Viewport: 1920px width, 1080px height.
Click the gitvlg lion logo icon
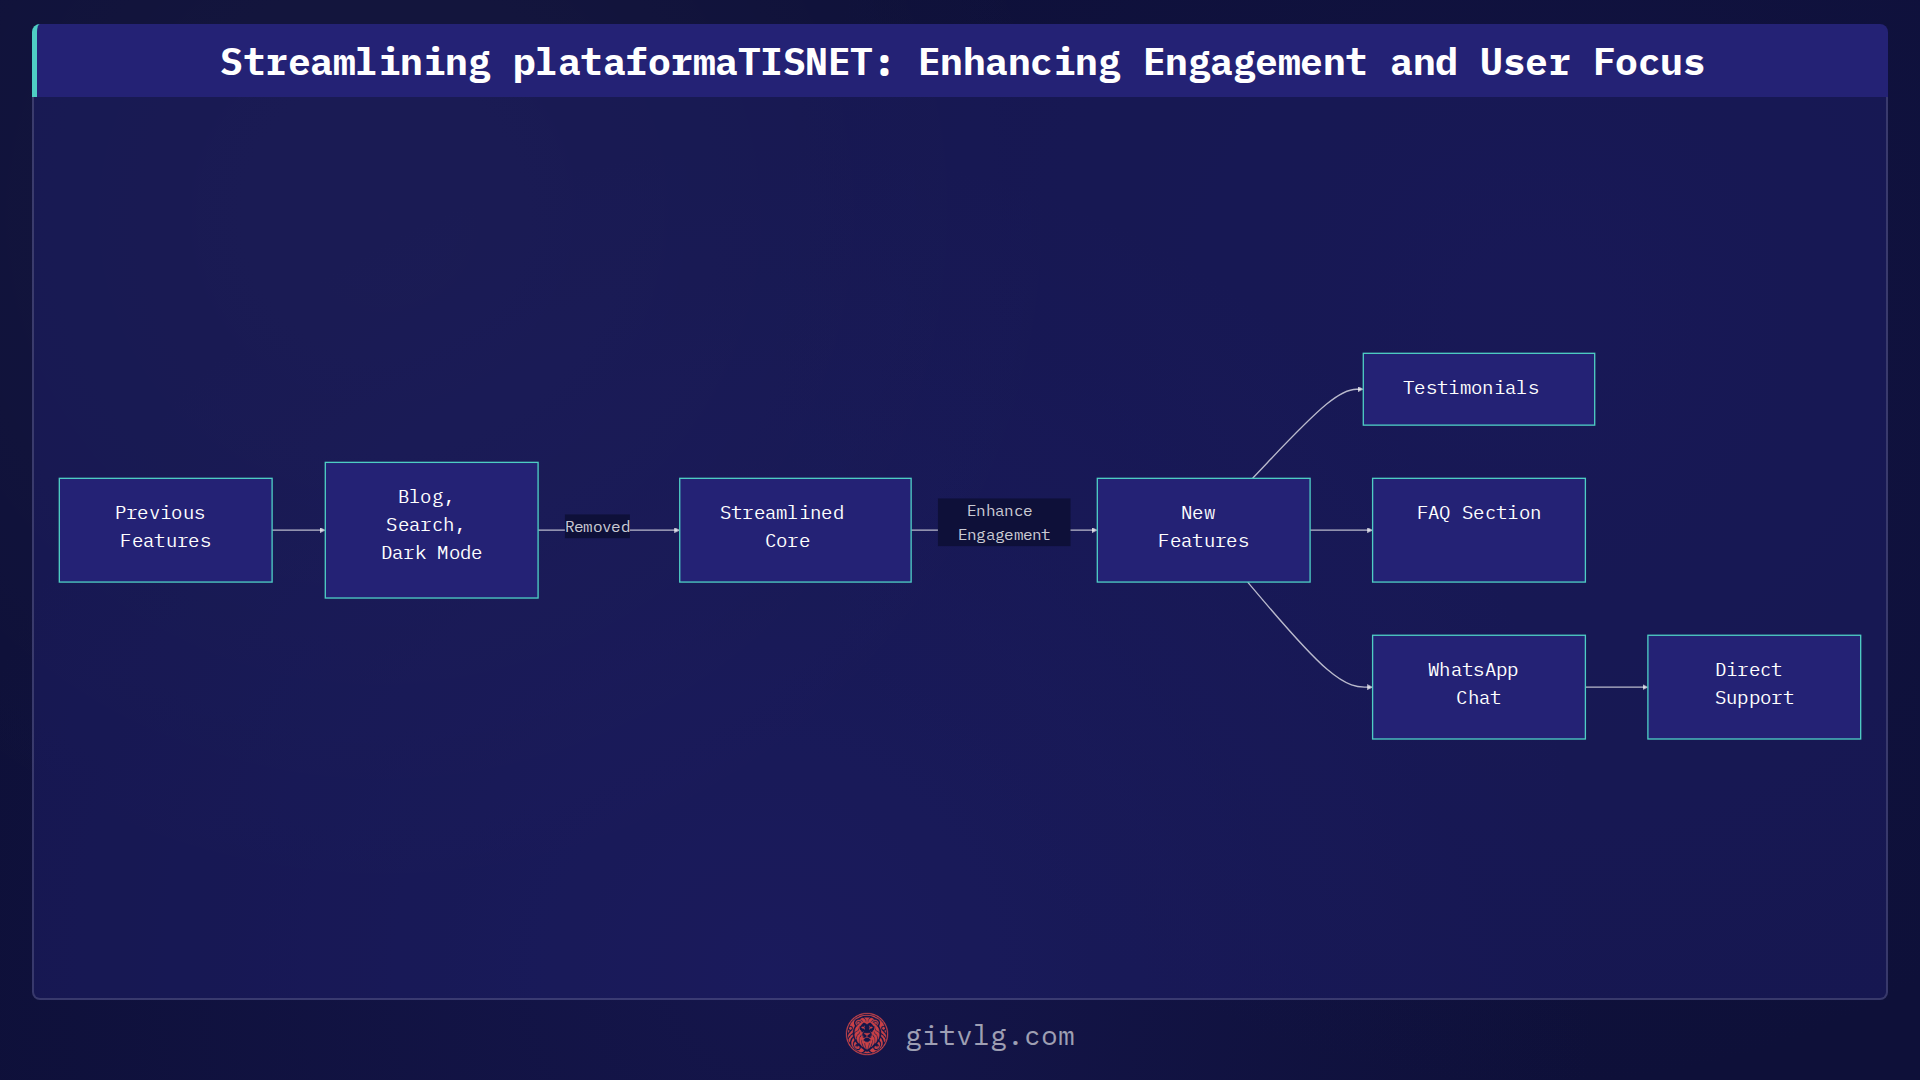[866, 1035]
